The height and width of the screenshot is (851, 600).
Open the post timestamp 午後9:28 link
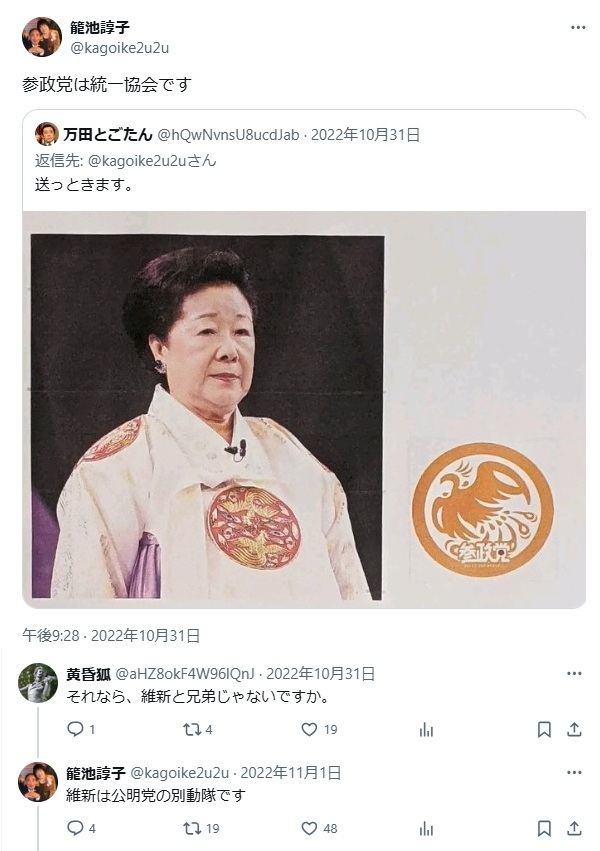pyautogui.click(x=111, y=636)
